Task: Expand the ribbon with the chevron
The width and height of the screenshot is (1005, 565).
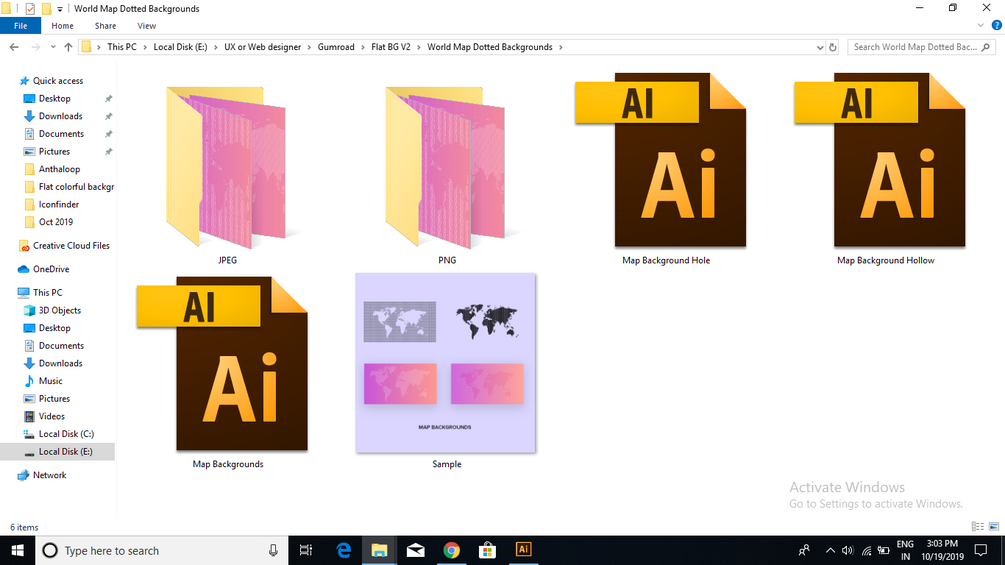Action: pos(980,26)
